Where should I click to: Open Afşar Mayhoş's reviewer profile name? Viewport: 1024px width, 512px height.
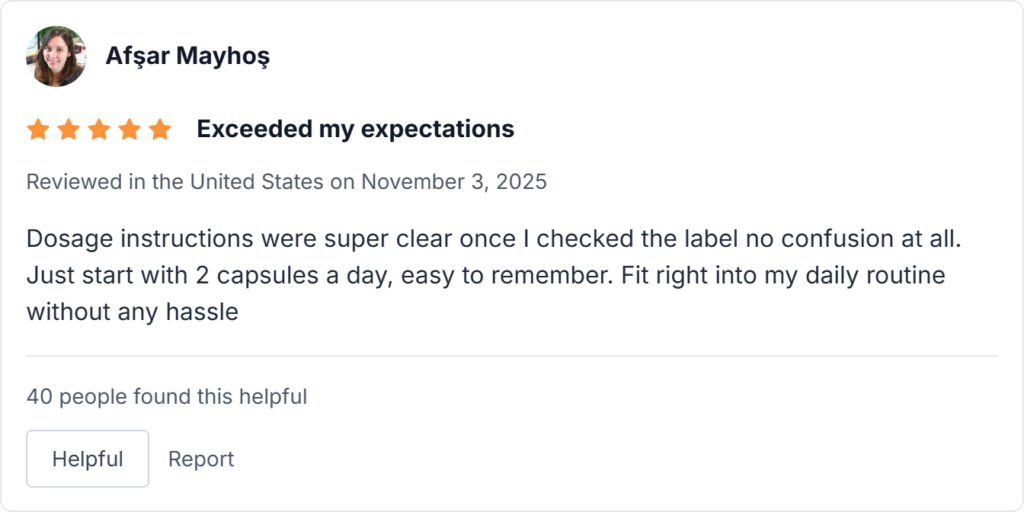[187, 56]
